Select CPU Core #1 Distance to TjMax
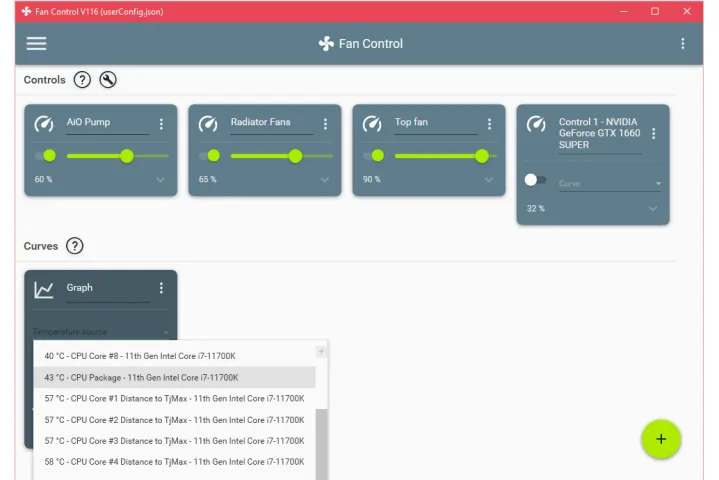 point(174,398)
